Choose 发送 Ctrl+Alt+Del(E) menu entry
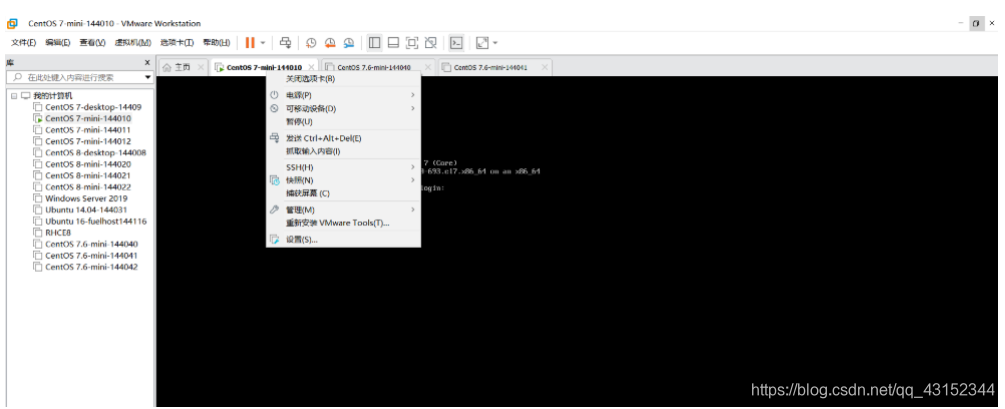Viewport: 1005px width, 409px height. [x=344, y=138]
